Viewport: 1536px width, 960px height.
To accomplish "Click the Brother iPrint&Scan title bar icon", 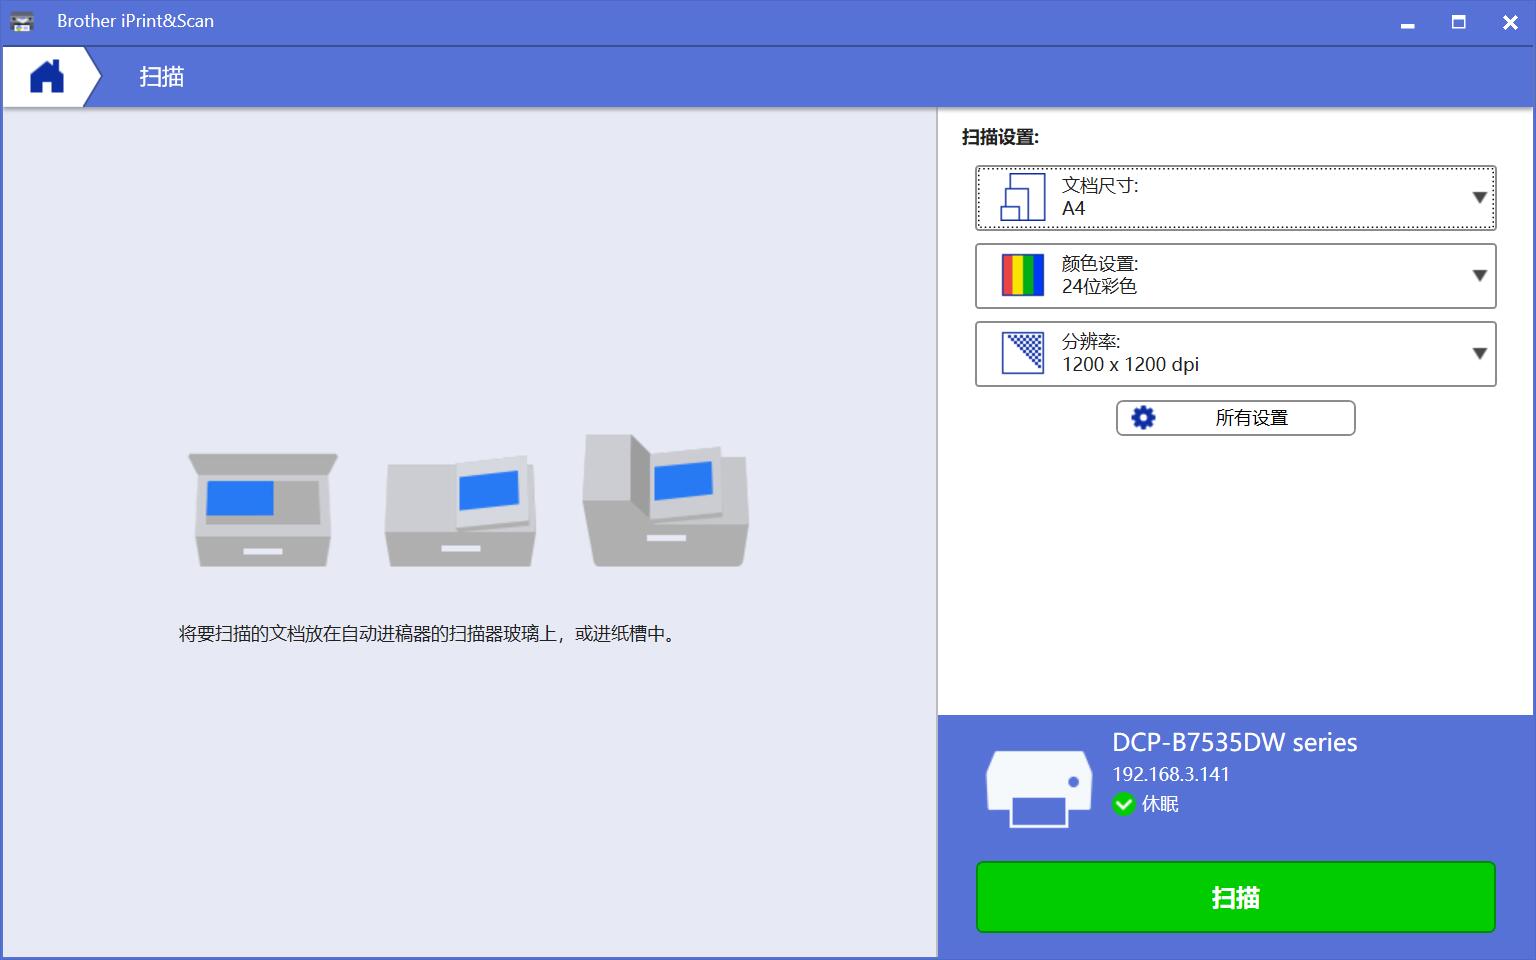I will (21, 21).
